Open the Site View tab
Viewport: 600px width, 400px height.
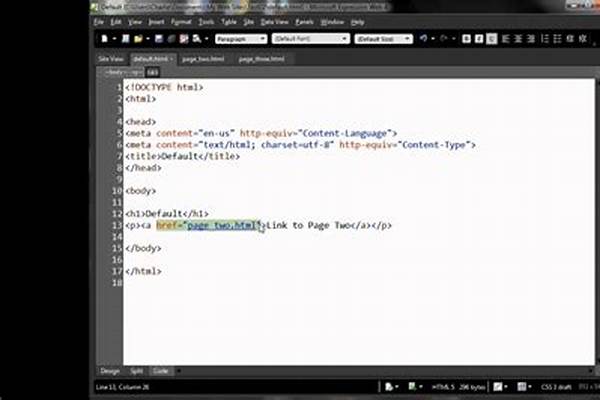click(110, 59)
